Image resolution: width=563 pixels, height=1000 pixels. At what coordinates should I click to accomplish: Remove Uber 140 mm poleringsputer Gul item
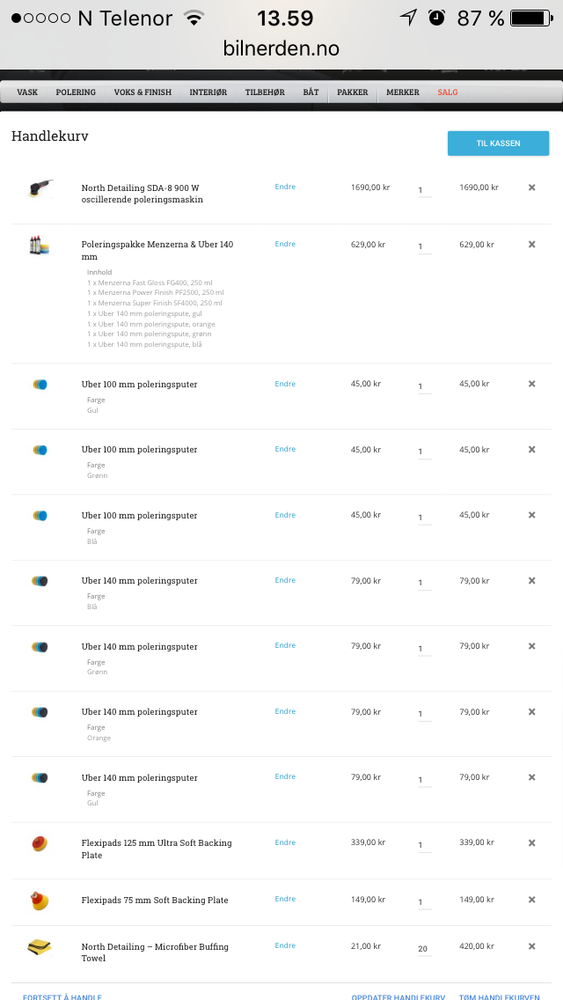532,777
